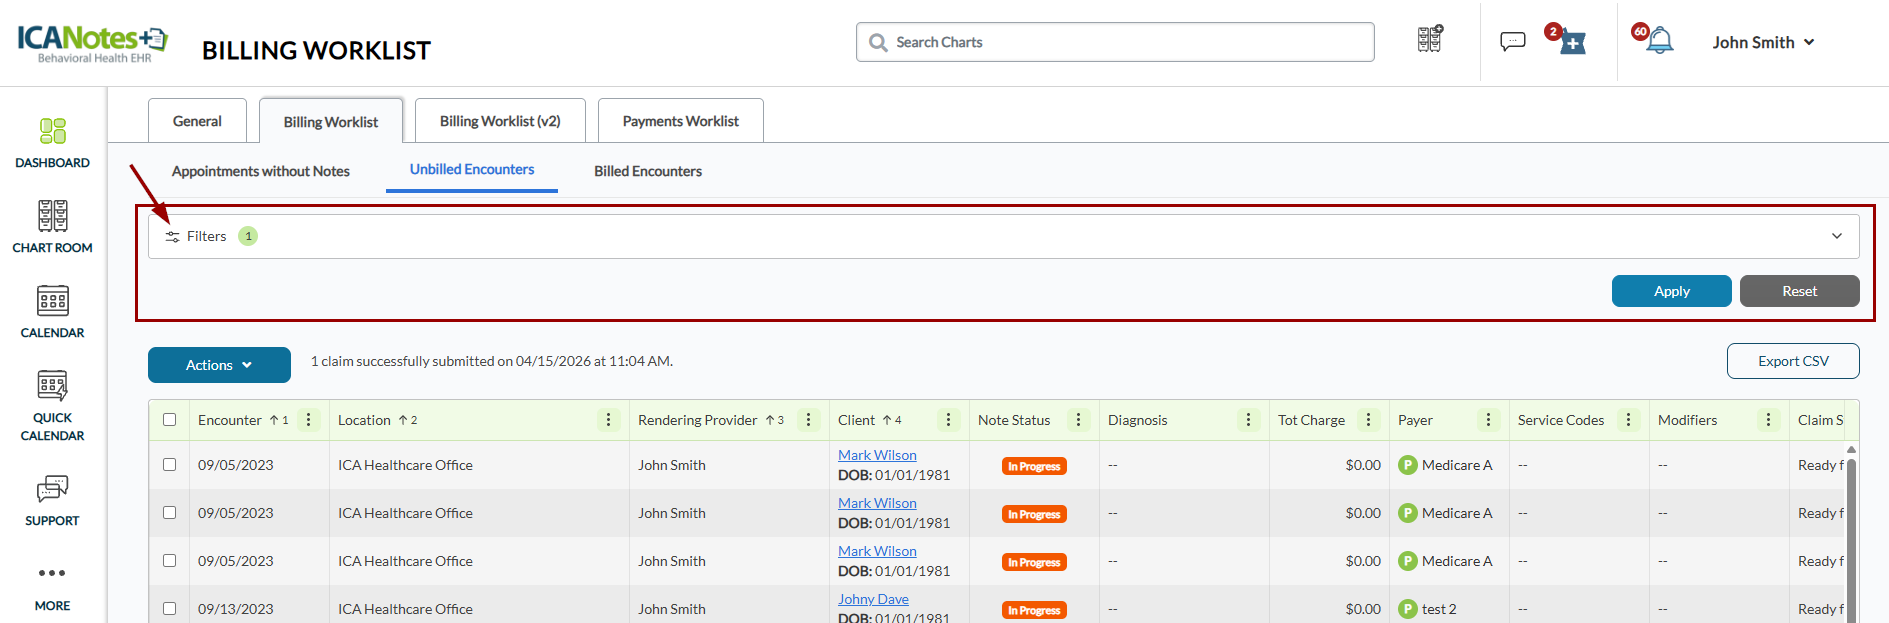This screenshot has height=623, width=1889.
Task: Click the Encounter column three-dot menu
Action: tap(309, 420)
